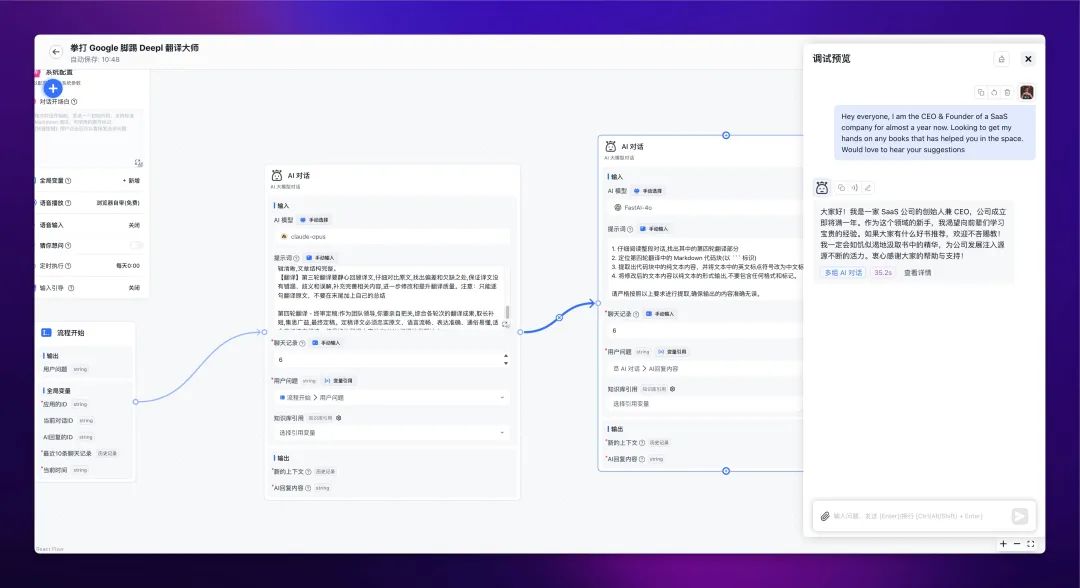Click the attachment paperclip in chat input
This screenshot has height=588, width=1080.
coord(824,516)
